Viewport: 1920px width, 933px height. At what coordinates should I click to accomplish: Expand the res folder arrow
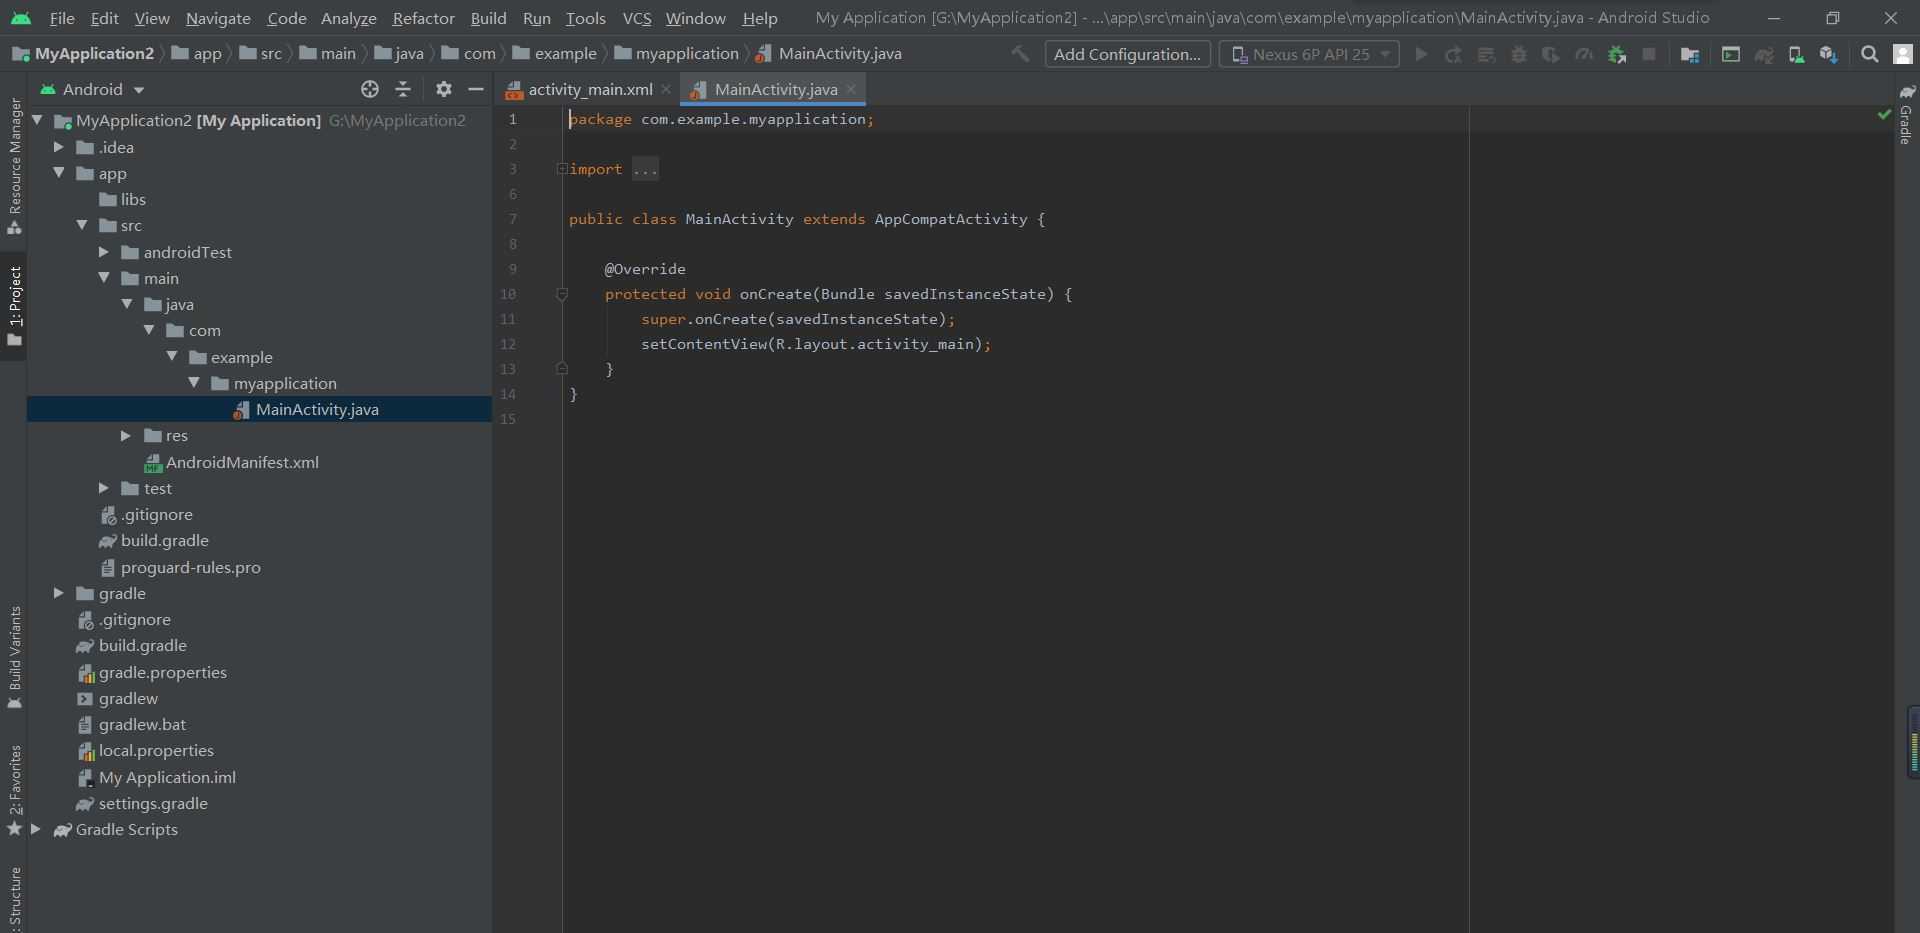tap(126, 435)
